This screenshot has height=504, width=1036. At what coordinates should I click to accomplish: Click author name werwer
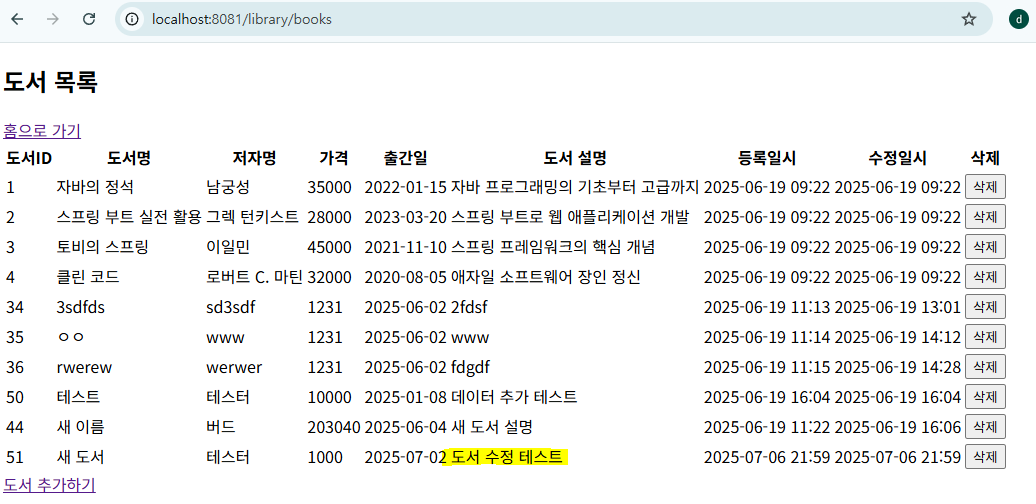(234, 367)
